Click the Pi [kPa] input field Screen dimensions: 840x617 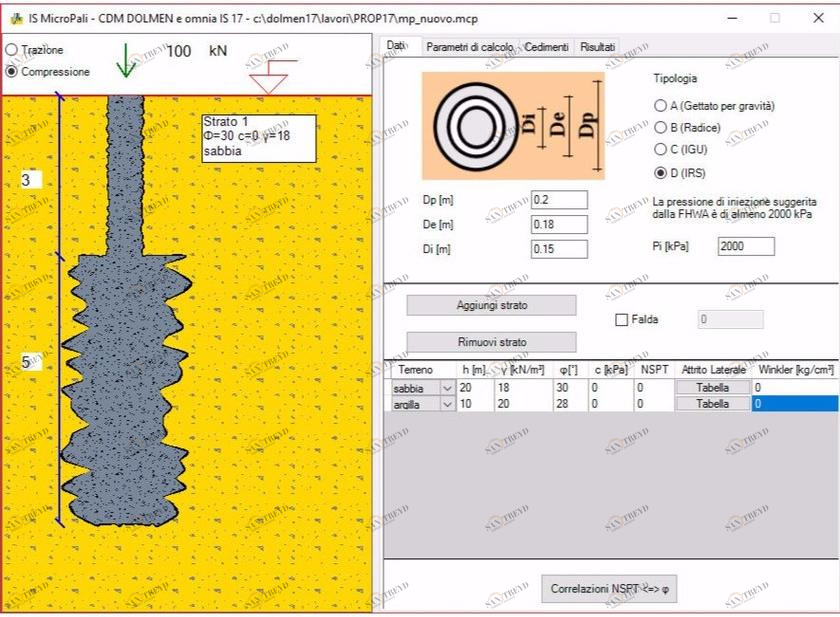pos(745,246)
